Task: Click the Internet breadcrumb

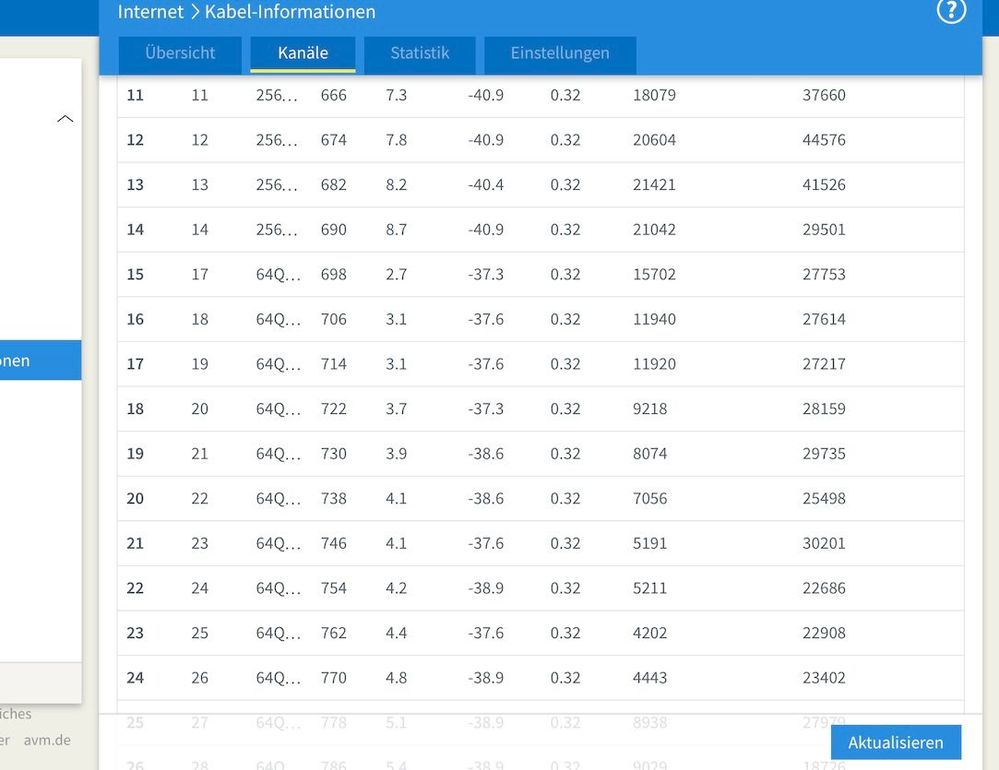Action: point(150,11)
